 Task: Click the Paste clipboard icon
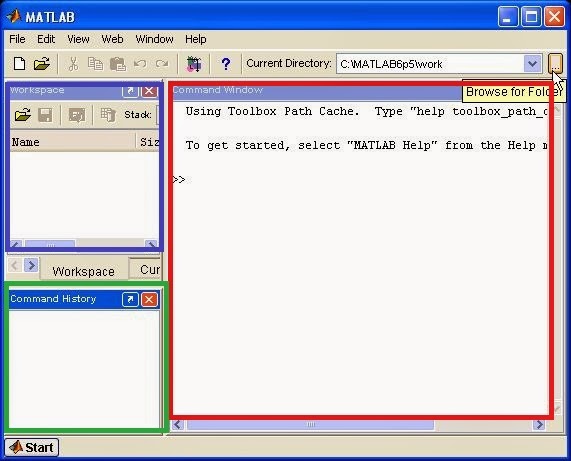pos(118,64)
